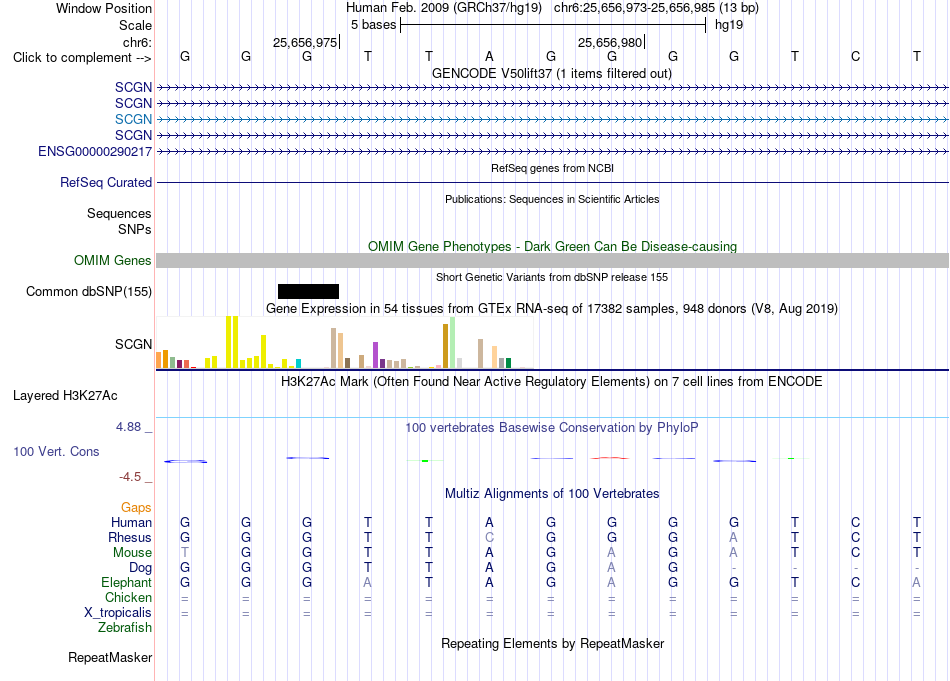The width and height of the screenshot is (950, 681).
Task: Click the Rhesus species label
Action: point(130,537)
